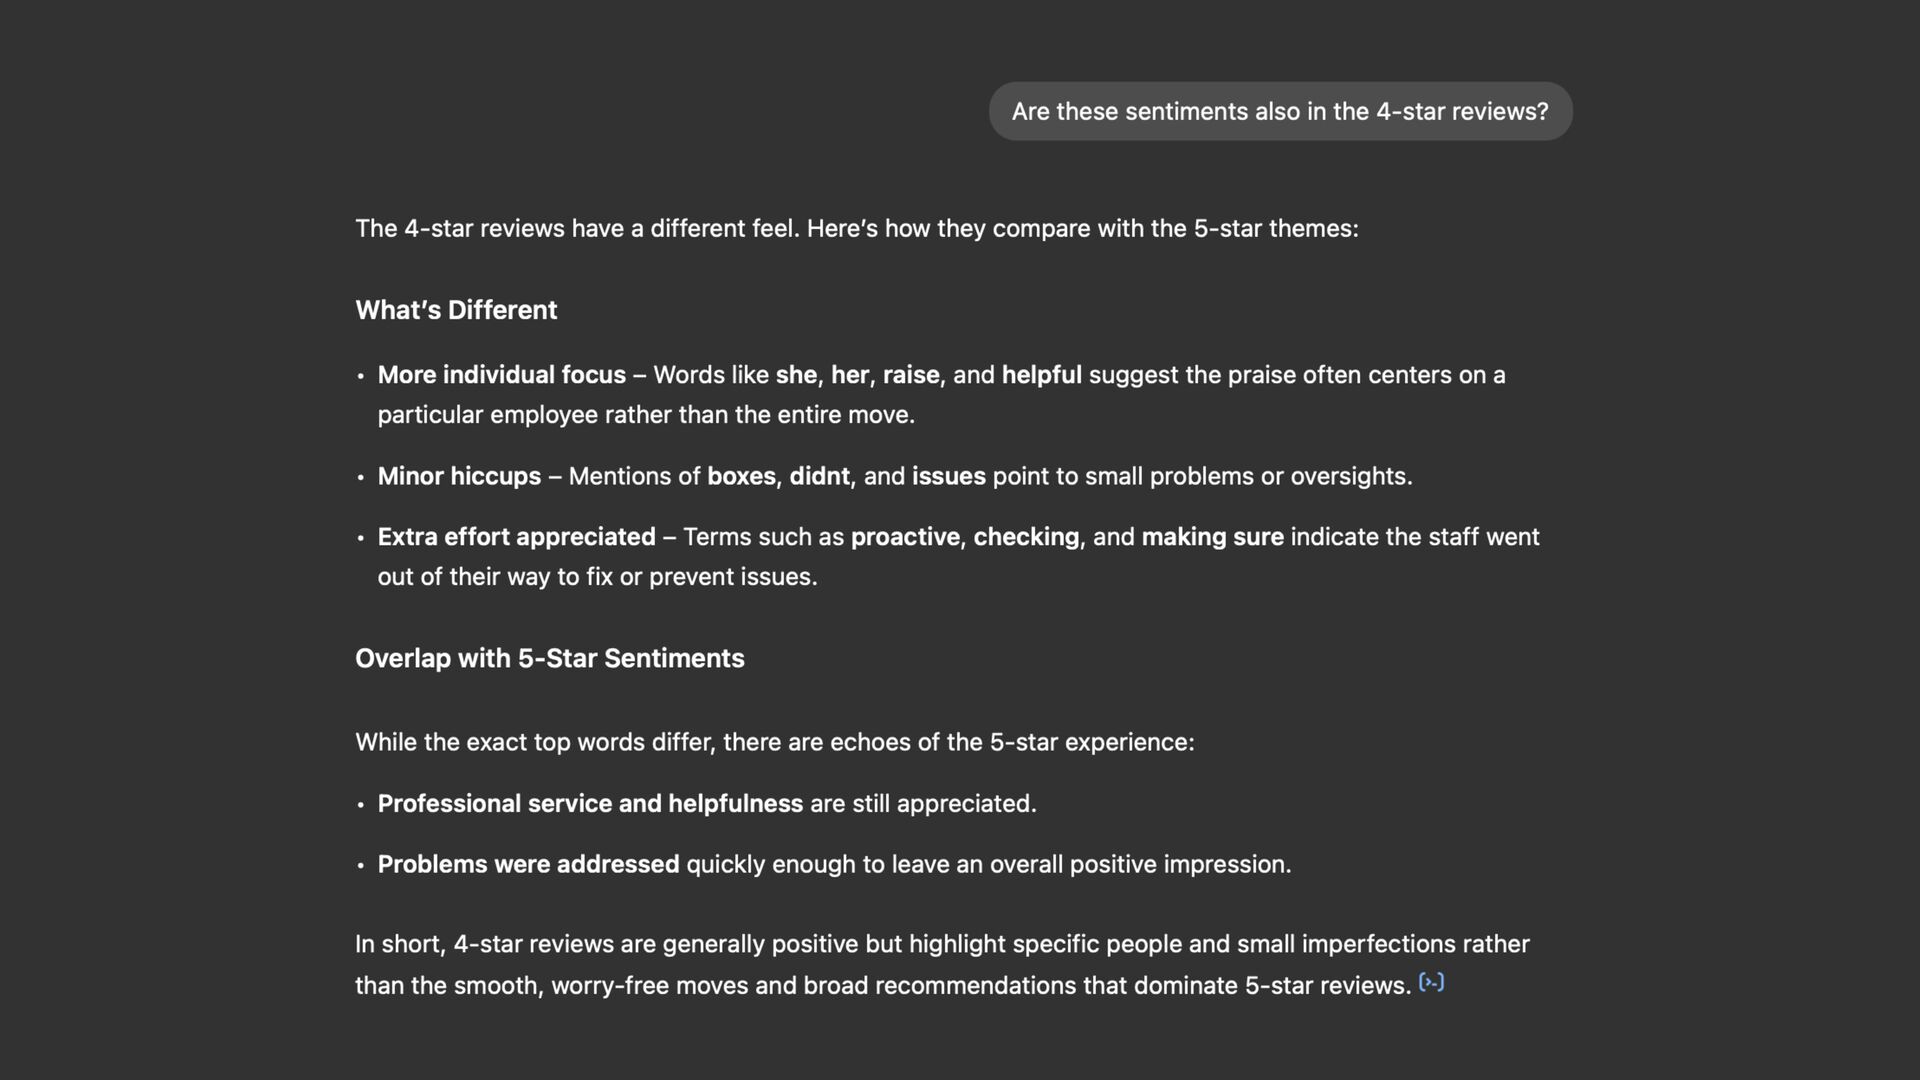The width and height of the screenshot is (1920, 1080).
Task: Click the bold word "proactive"
Action: [x=904, y=537]
